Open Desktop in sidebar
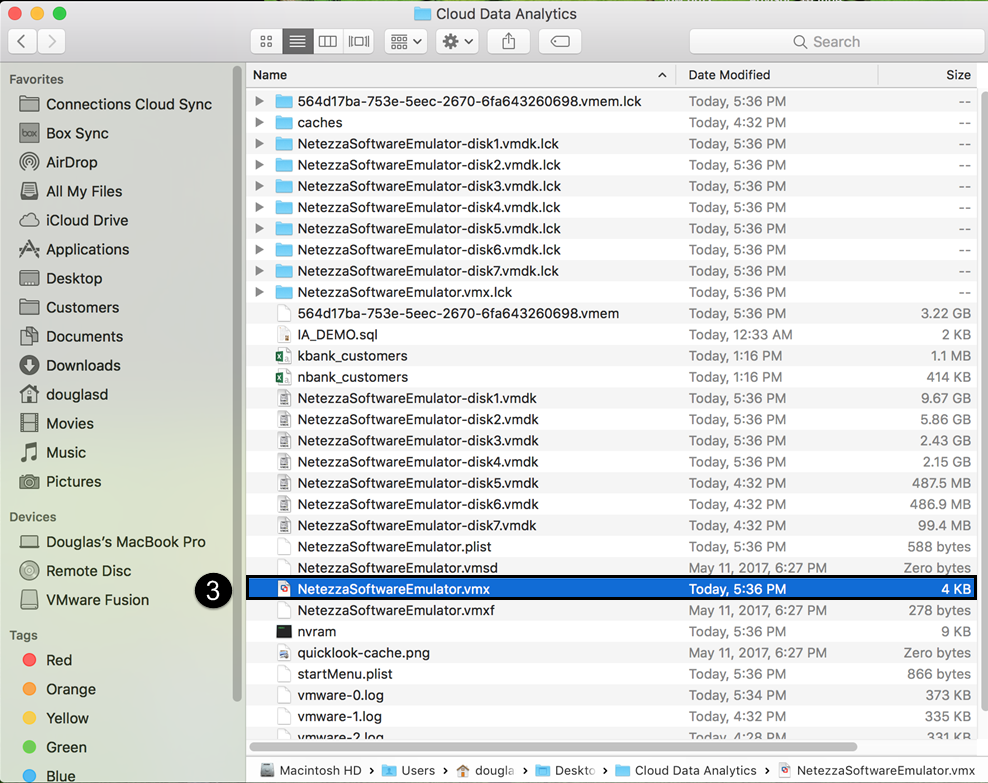988x783 pixels. click(x=60, y=278)
